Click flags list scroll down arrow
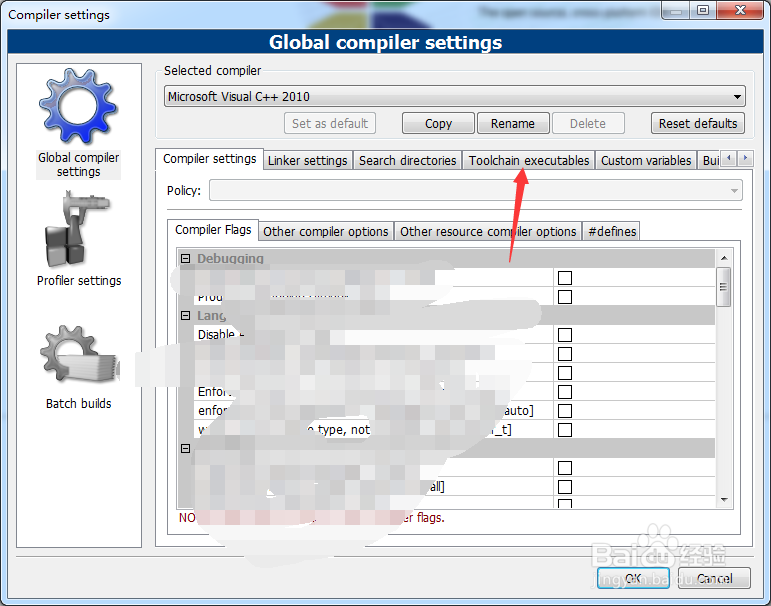The height and width of the screenshot is (606, 771). point(724,500)
